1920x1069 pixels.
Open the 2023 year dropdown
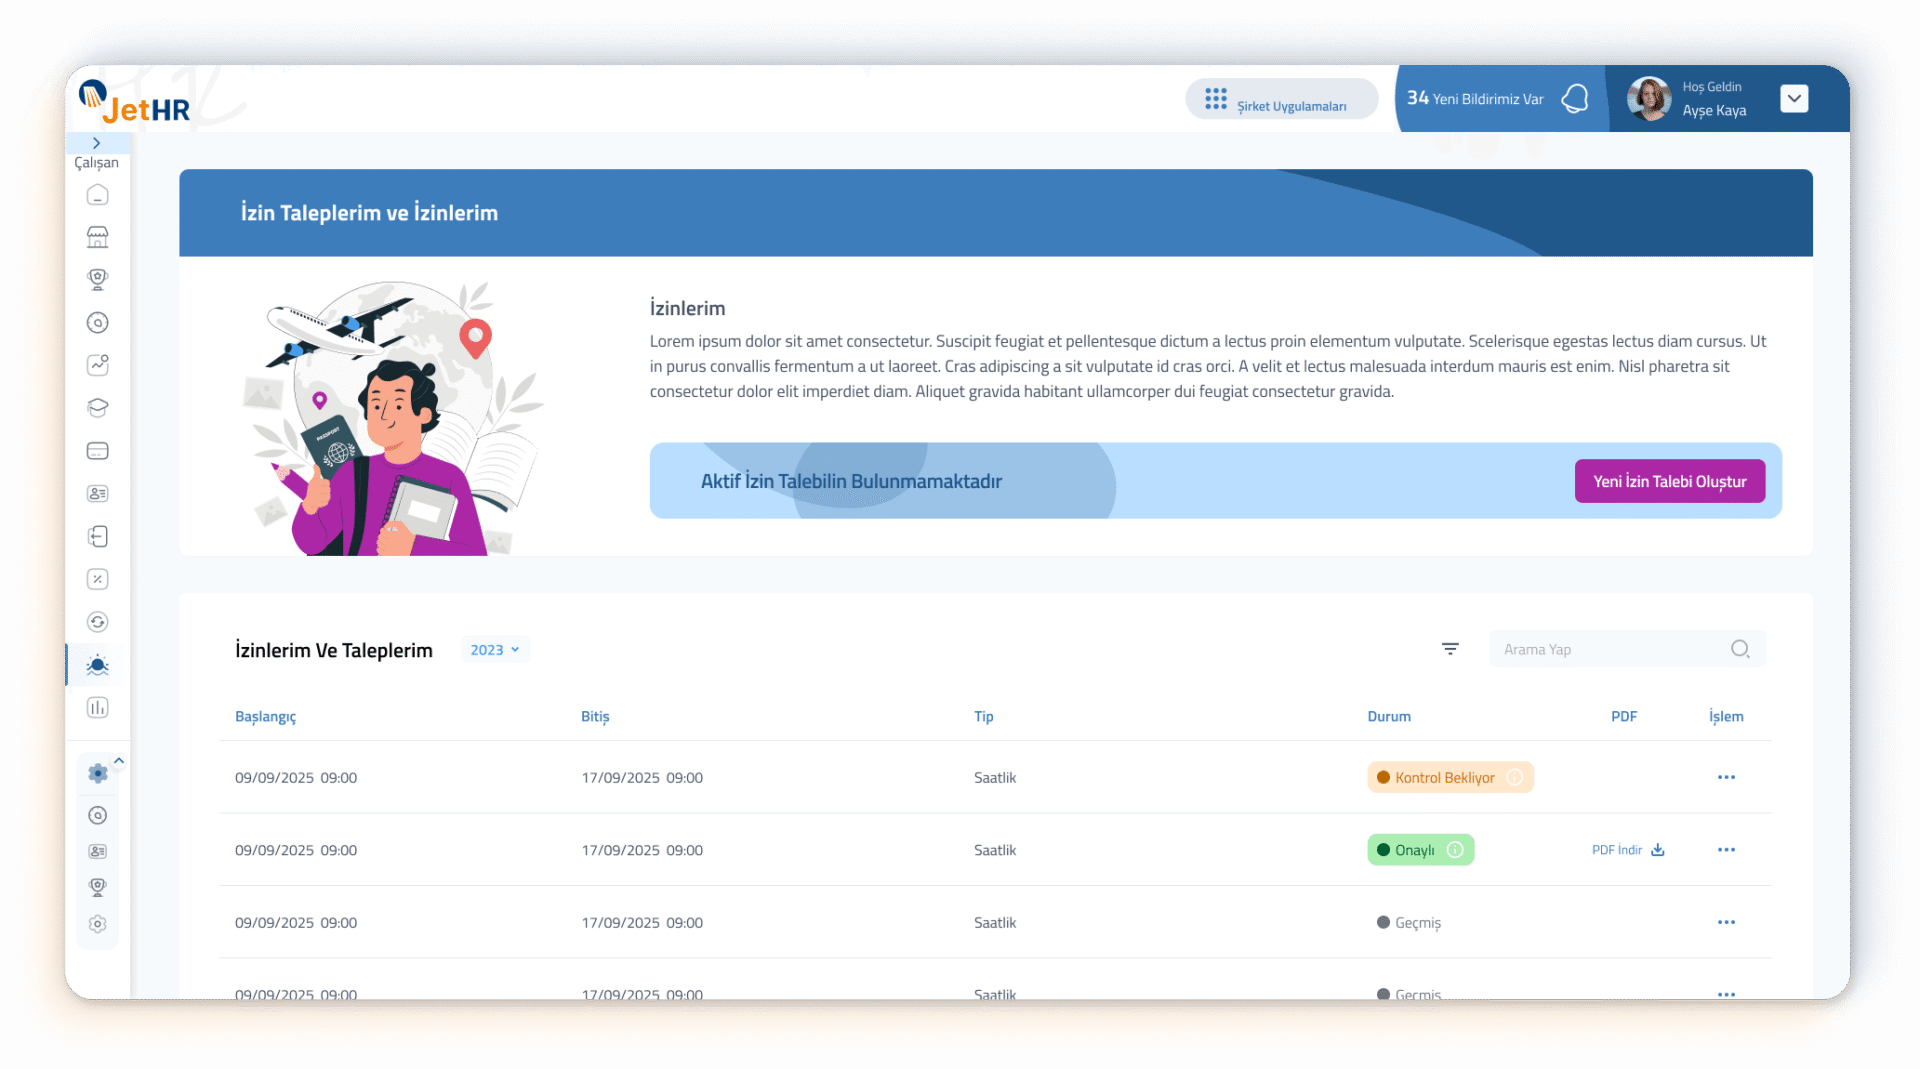[x=495, y=650]
